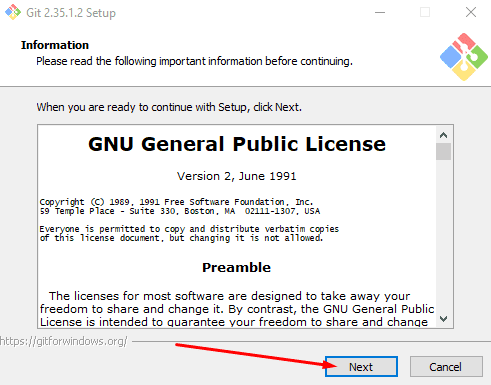Viewport: 491px width, 385px height.
Task: Click 'of this license document' line
Action: [x=181, y=238]
